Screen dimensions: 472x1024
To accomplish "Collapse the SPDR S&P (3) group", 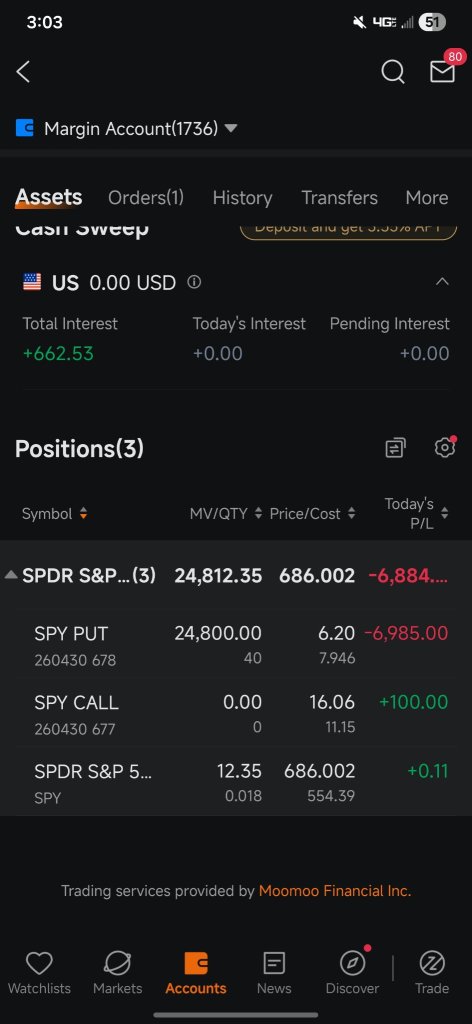I will (11, 575).
